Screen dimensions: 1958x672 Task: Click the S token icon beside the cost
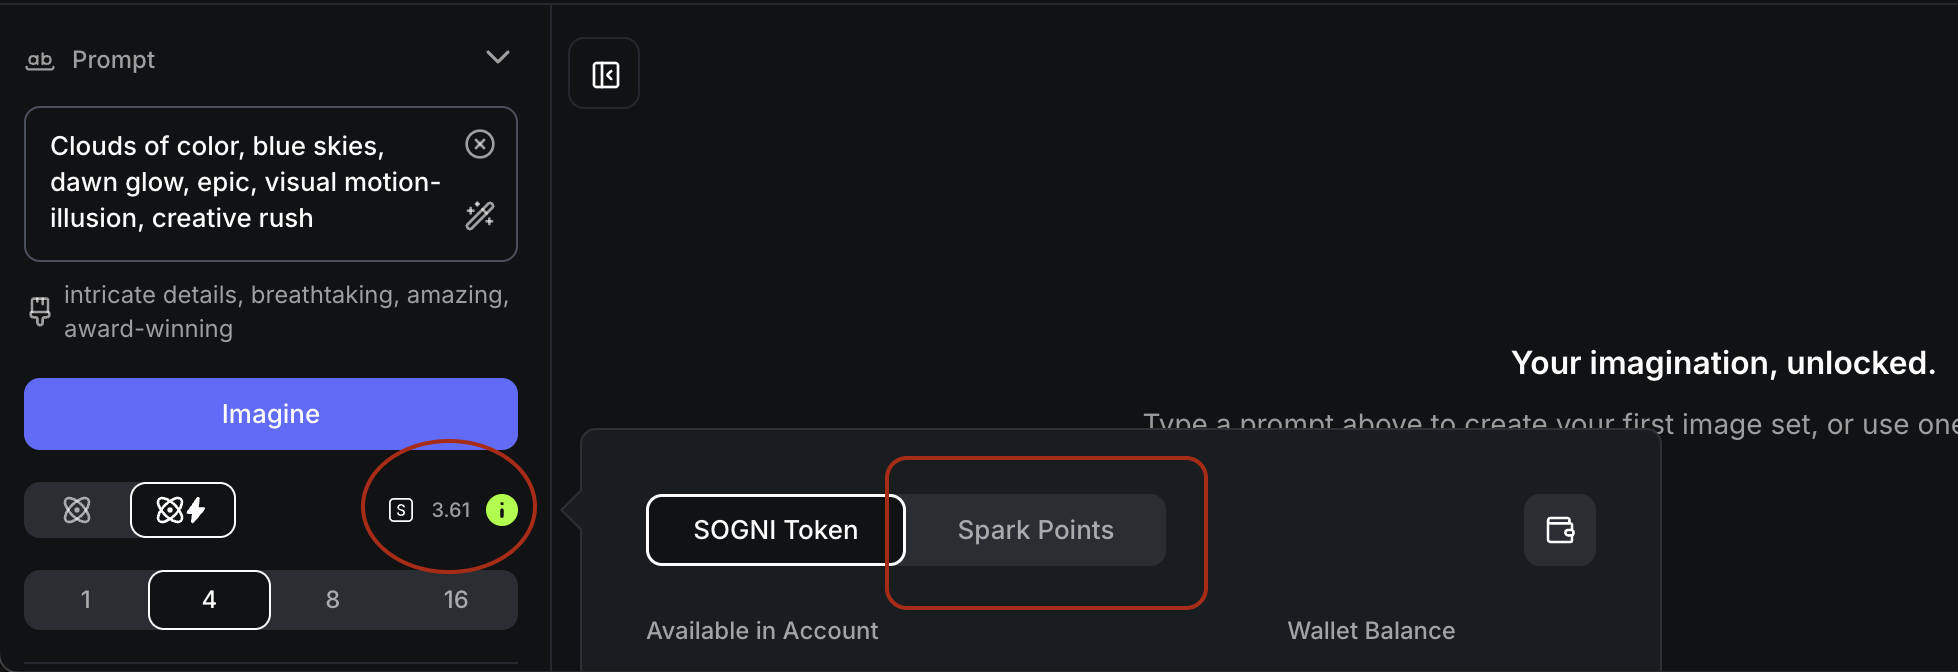click(x=401, y=510)
